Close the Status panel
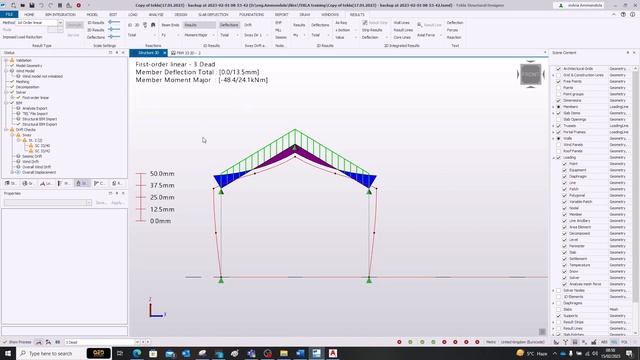Screen dimensions: 640x360 tap(123, 53)
